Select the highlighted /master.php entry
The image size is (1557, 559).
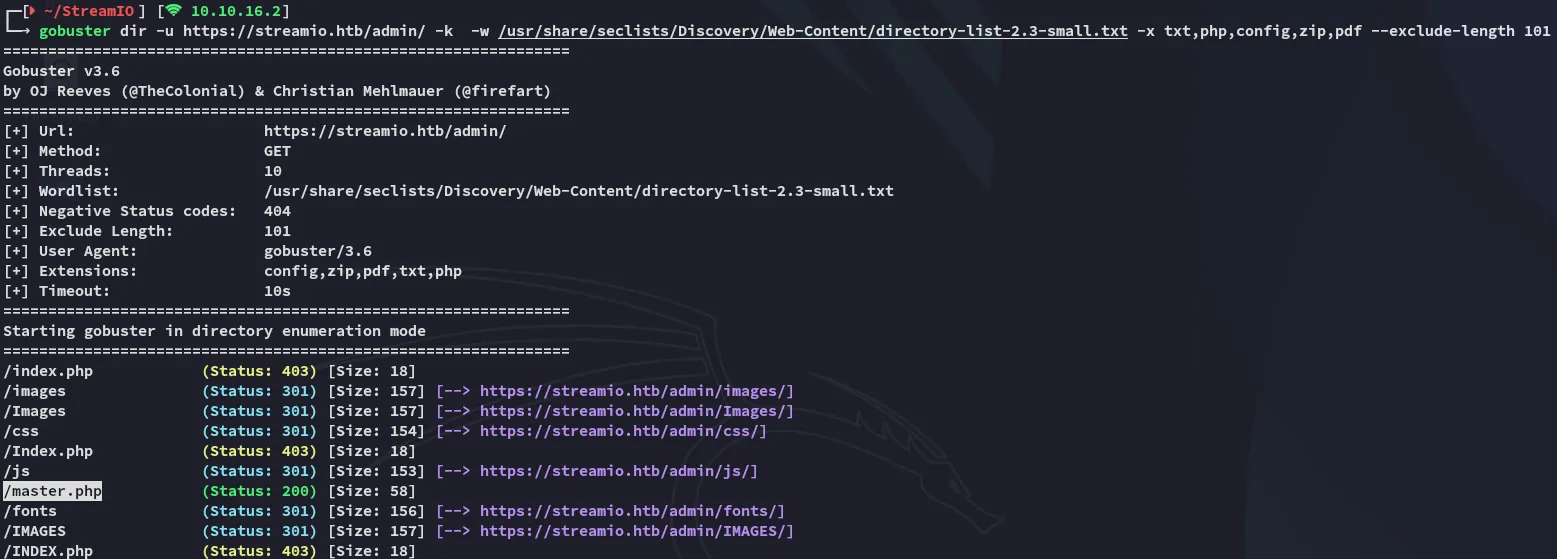tap(53, 491)
